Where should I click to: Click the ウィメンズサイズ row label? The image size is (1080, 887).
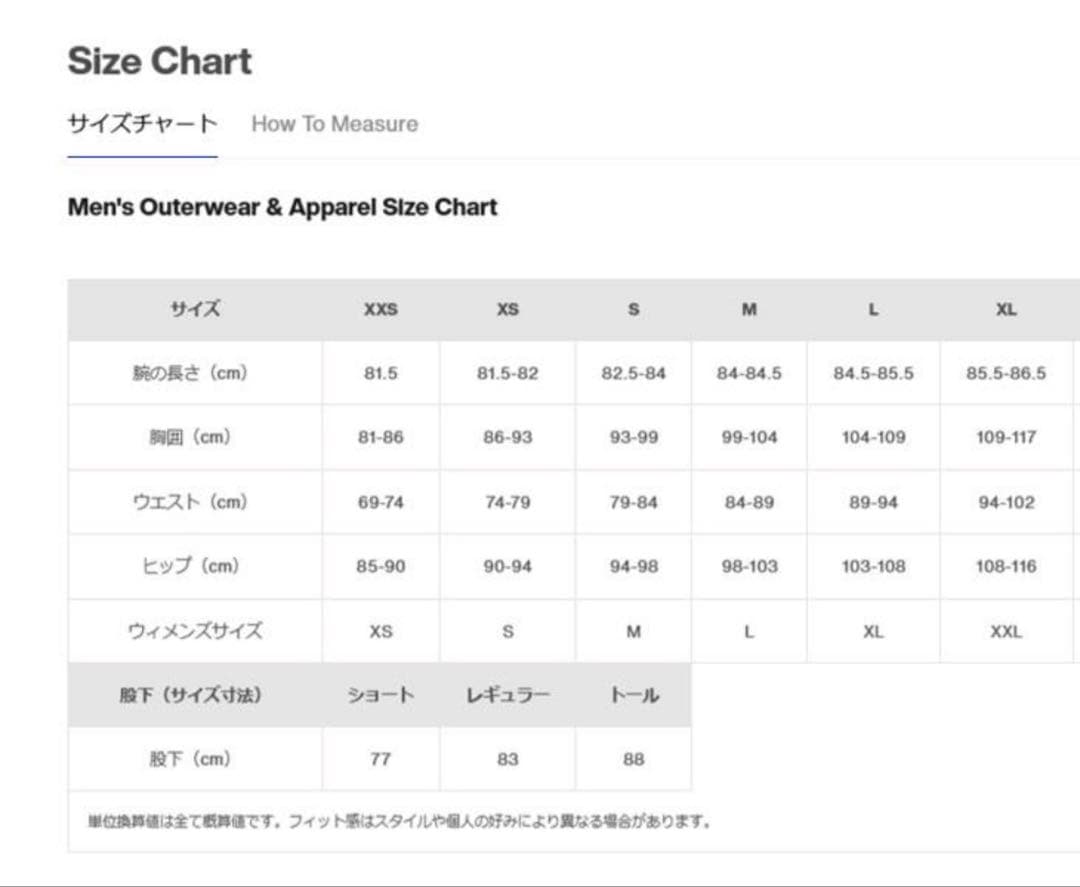(194, 631)
